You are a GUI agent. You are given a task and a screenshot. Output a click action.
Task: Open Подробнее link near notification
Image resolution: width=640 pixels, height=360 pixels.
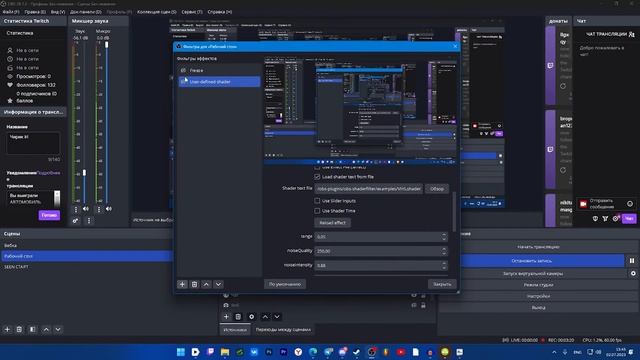tap(49, 173)
